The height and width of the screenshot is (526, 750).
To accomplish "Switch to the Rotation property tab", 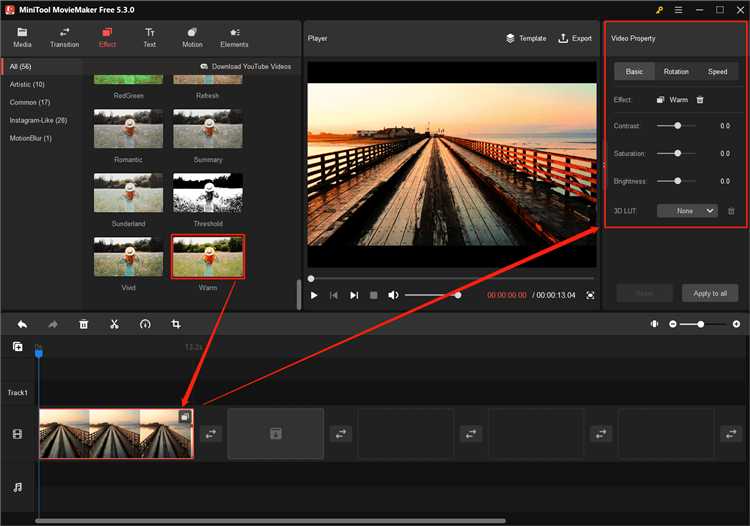I will coord(676,71).
